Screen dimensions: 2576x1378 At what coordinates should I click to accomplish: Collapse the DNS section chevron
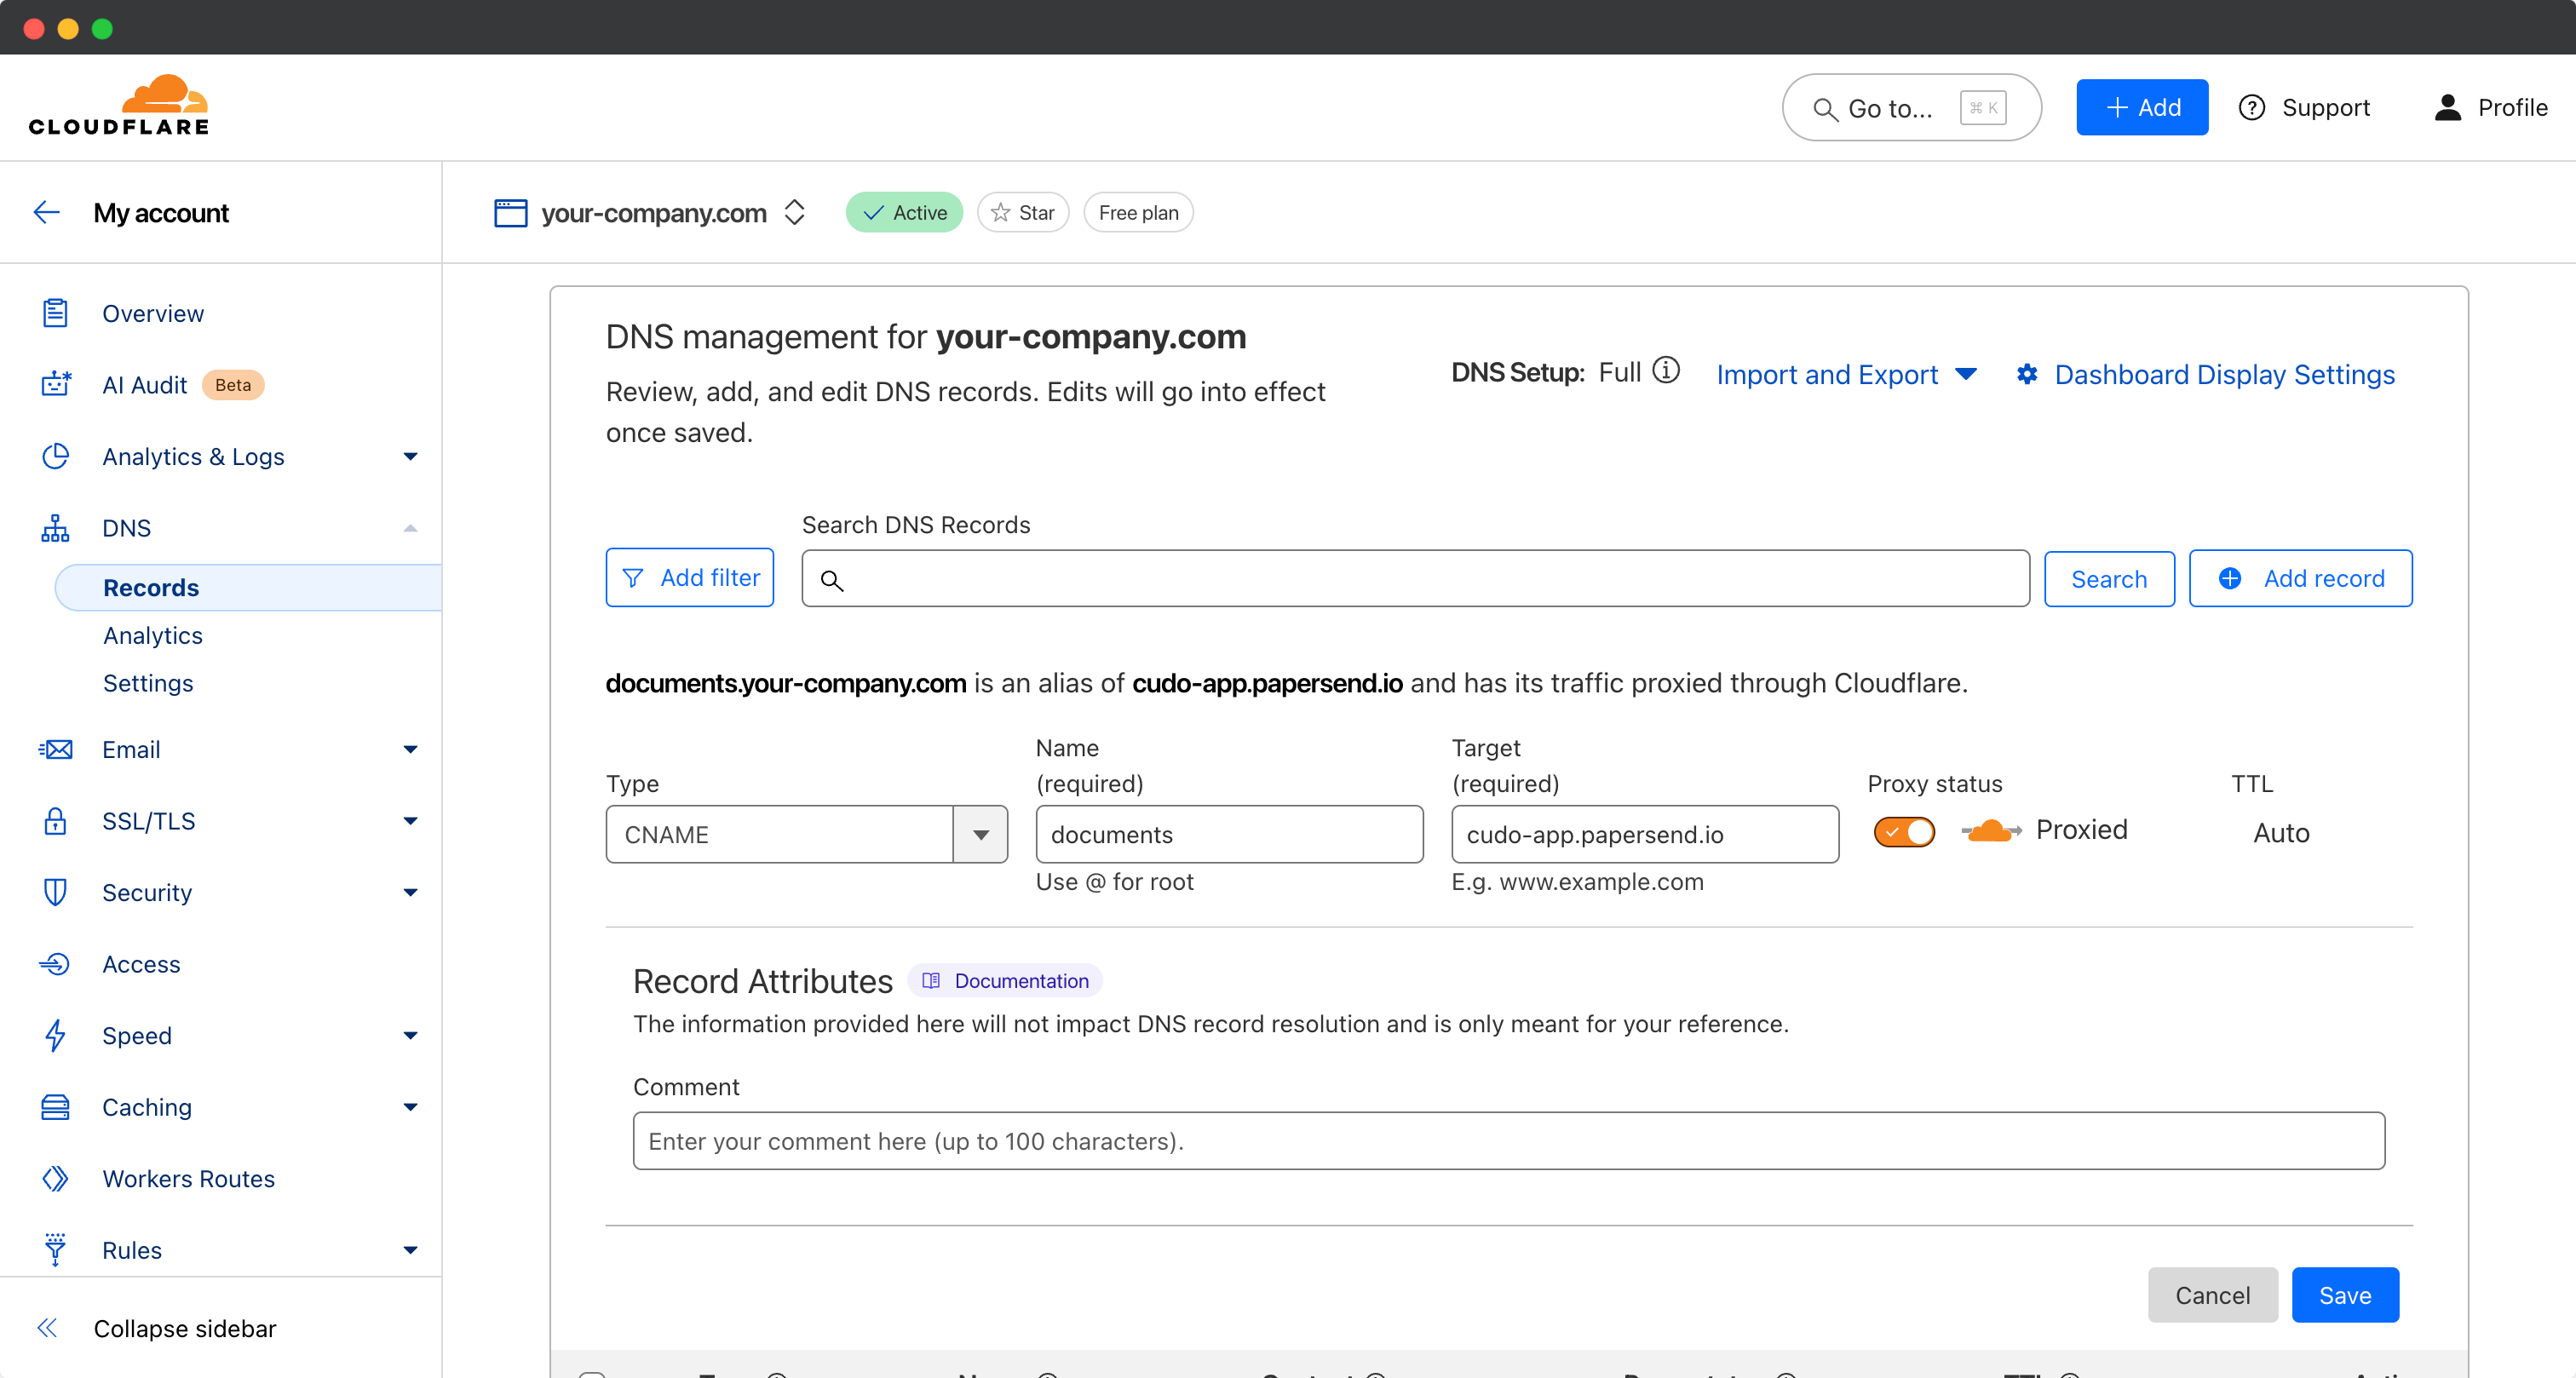(410, 528)
